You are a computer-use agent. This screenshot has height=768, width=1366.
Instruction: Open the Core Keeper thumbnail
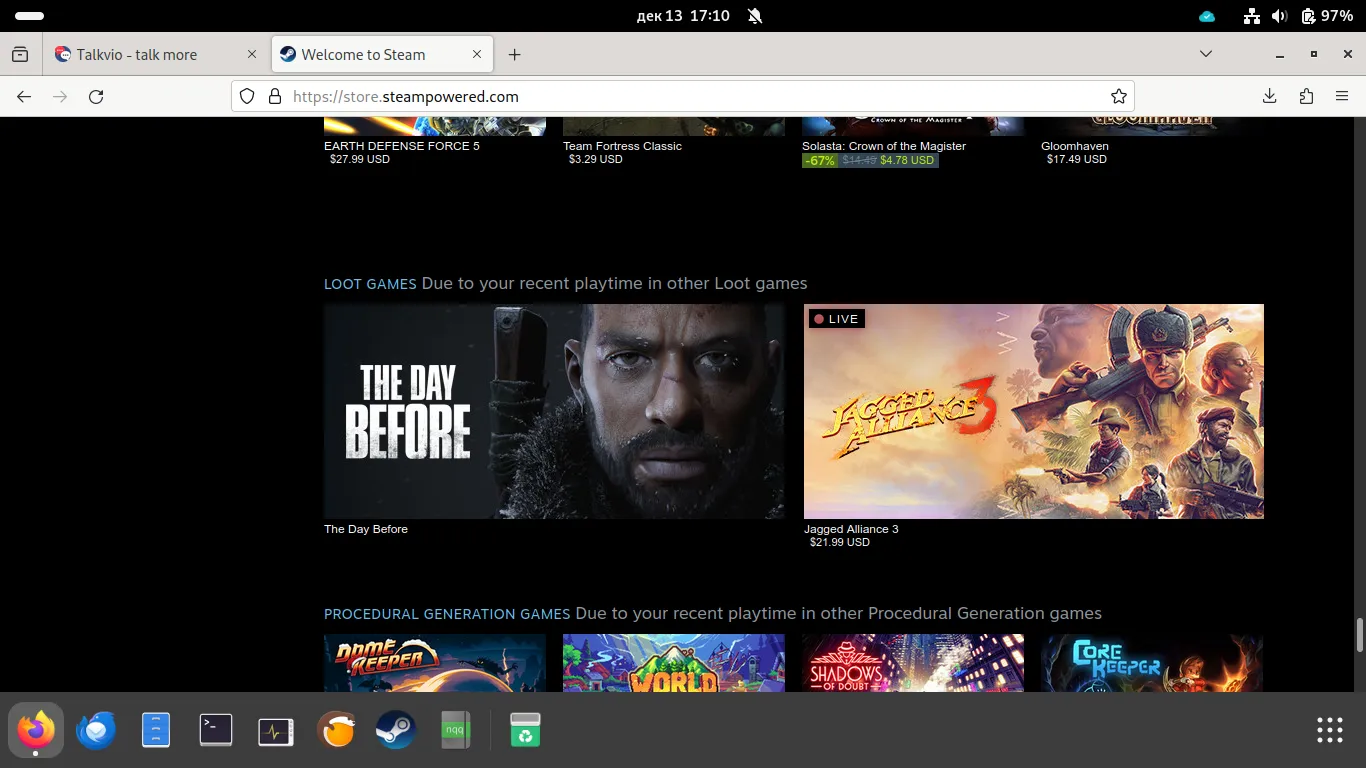click(1152, 663)
